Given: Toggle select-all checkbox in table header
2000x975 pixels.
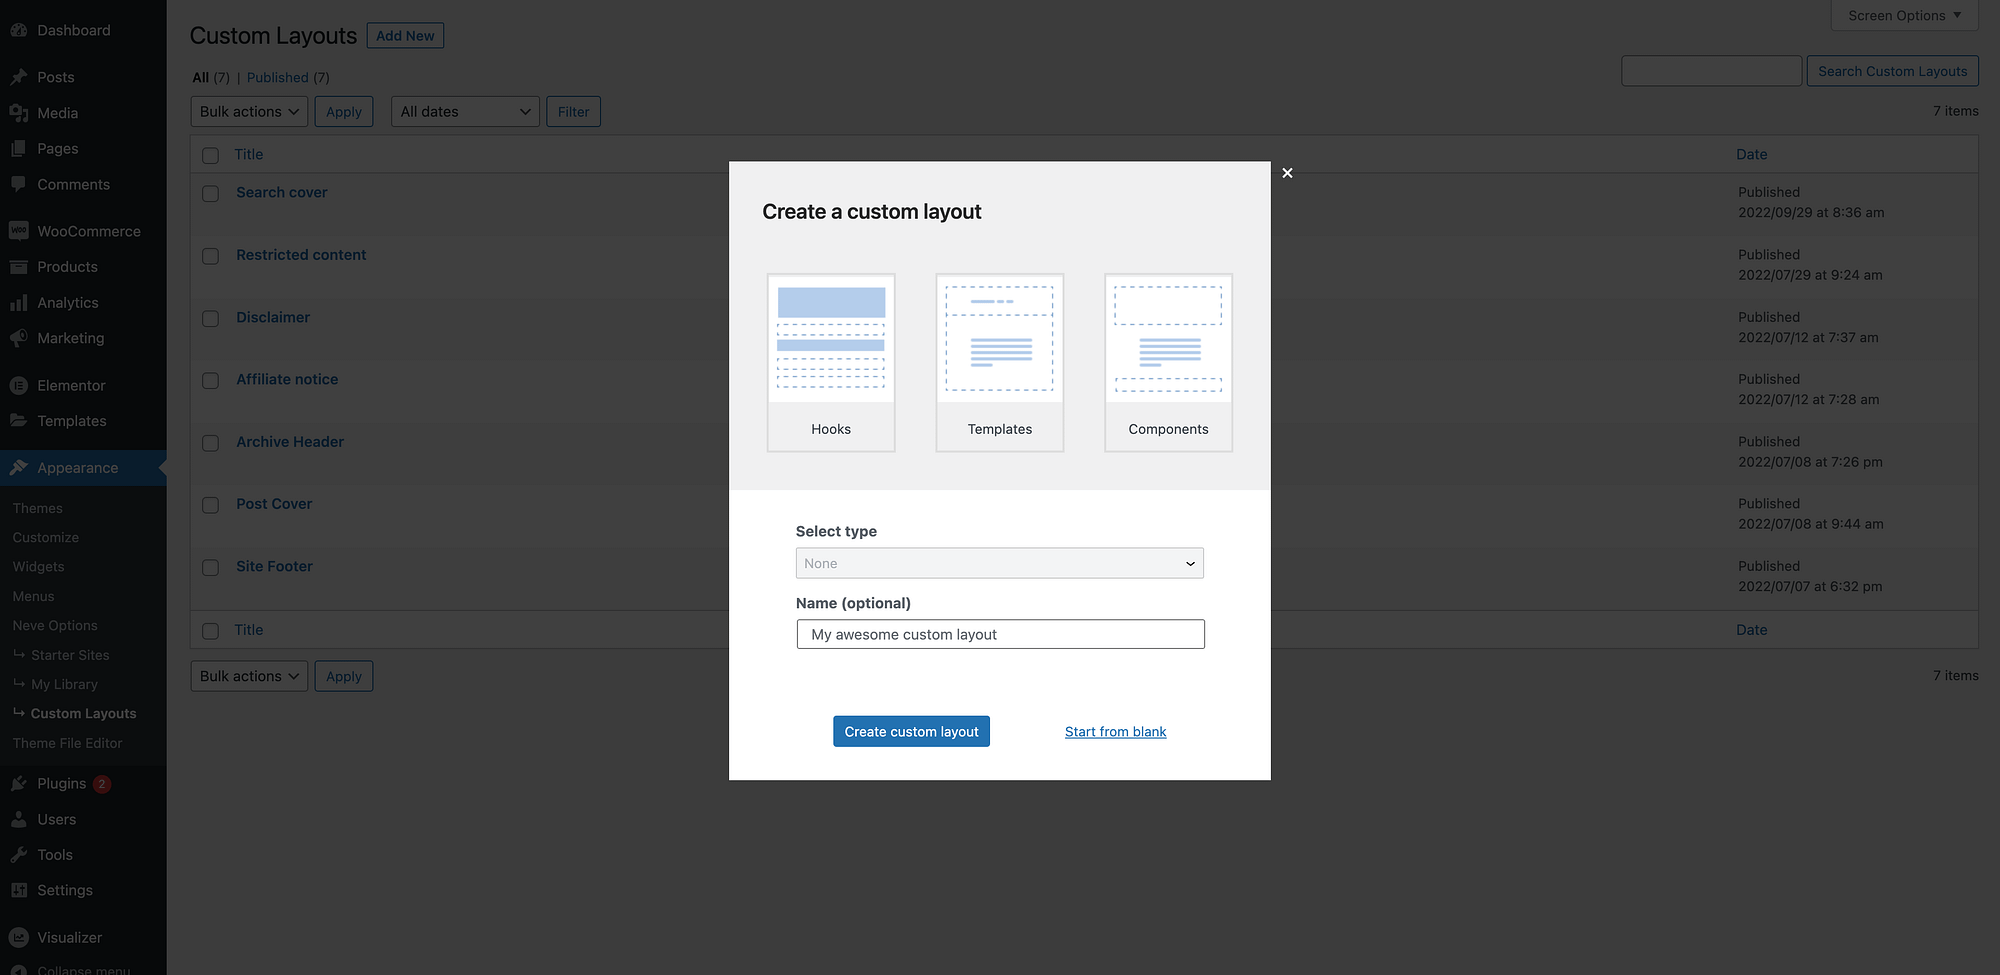Looking at the screenshot, I should pos(210,155).
